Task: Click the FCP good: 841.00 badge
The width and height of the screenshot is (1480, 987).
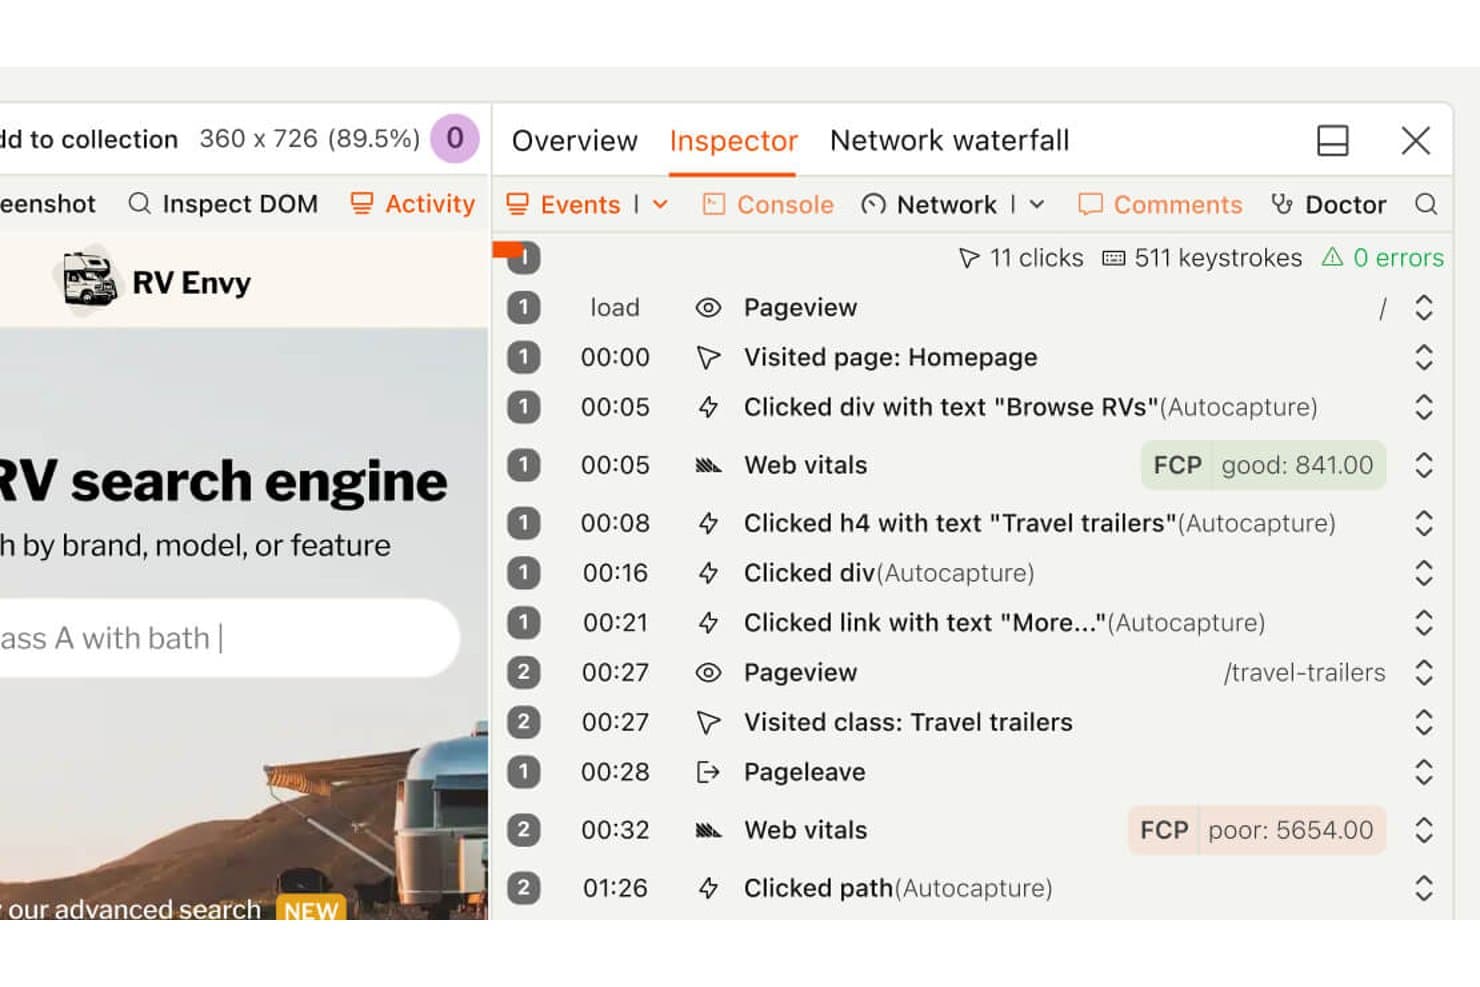Action: pyautogui.click(x=1263, y=465)
